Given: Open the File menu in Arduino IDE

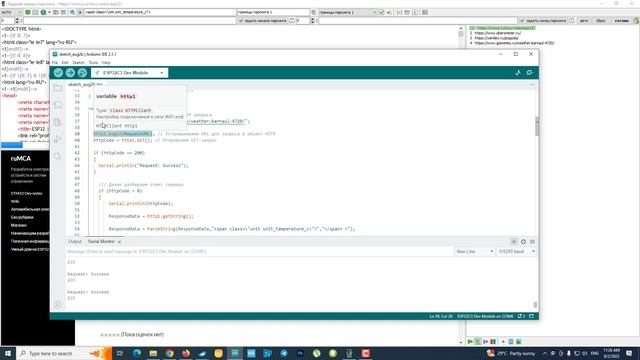Looking at the screenshot, I should coord(55,62).
